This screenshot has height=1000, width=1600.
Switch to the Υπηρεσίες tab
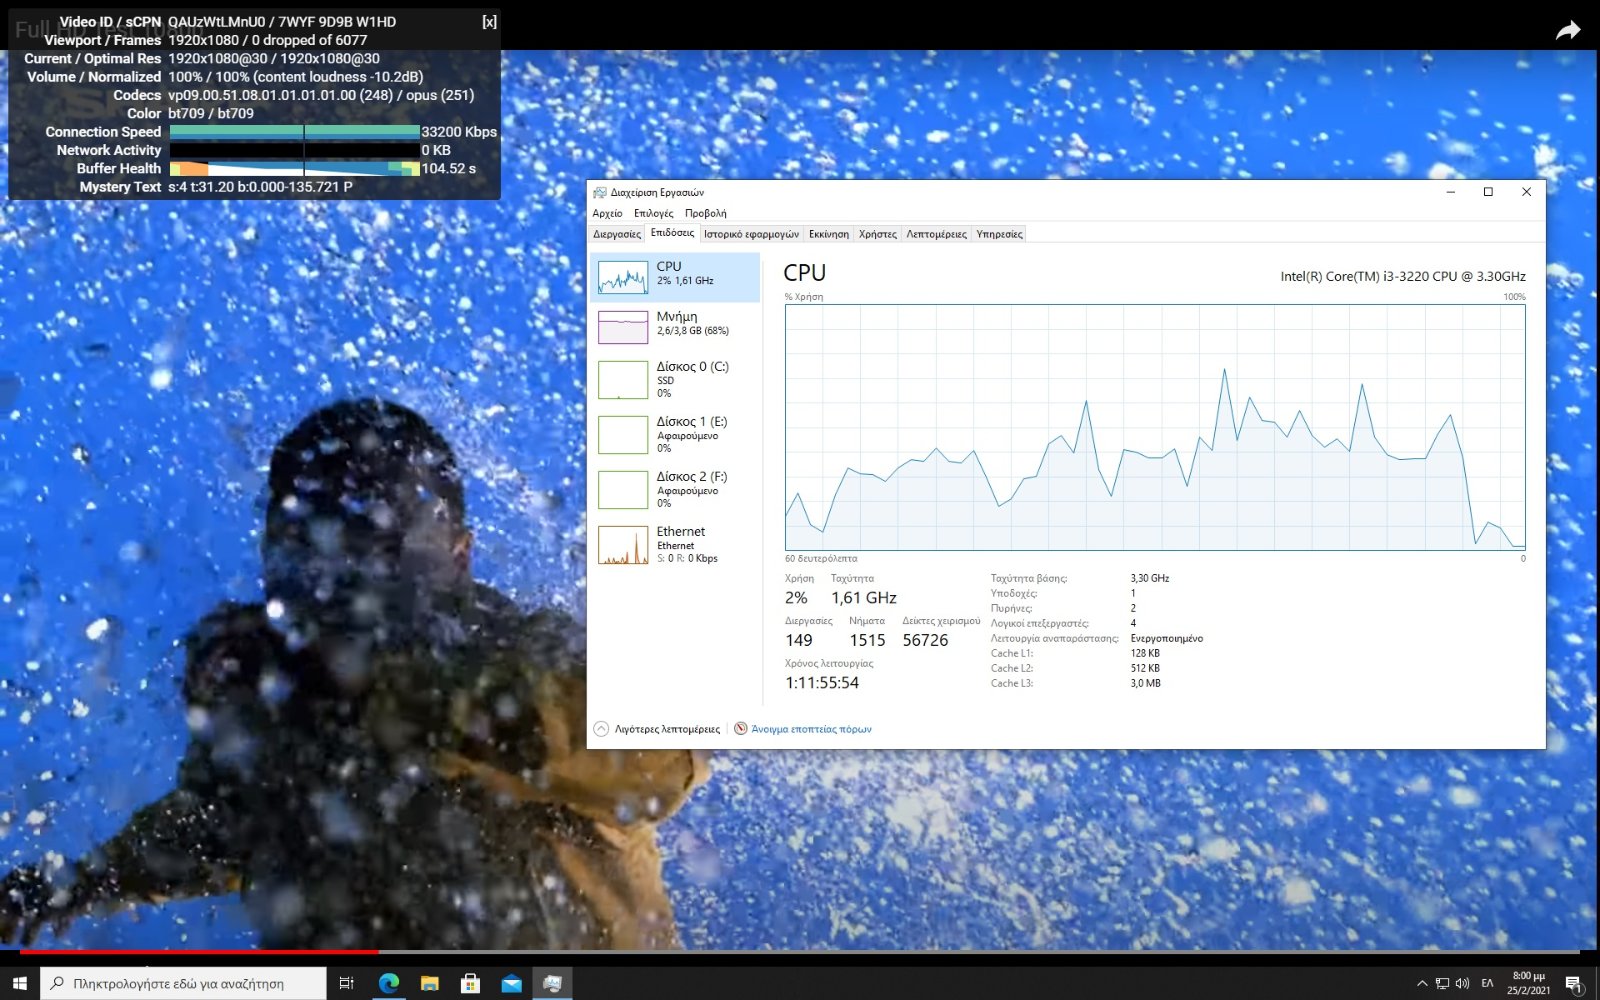pos(999,234)
